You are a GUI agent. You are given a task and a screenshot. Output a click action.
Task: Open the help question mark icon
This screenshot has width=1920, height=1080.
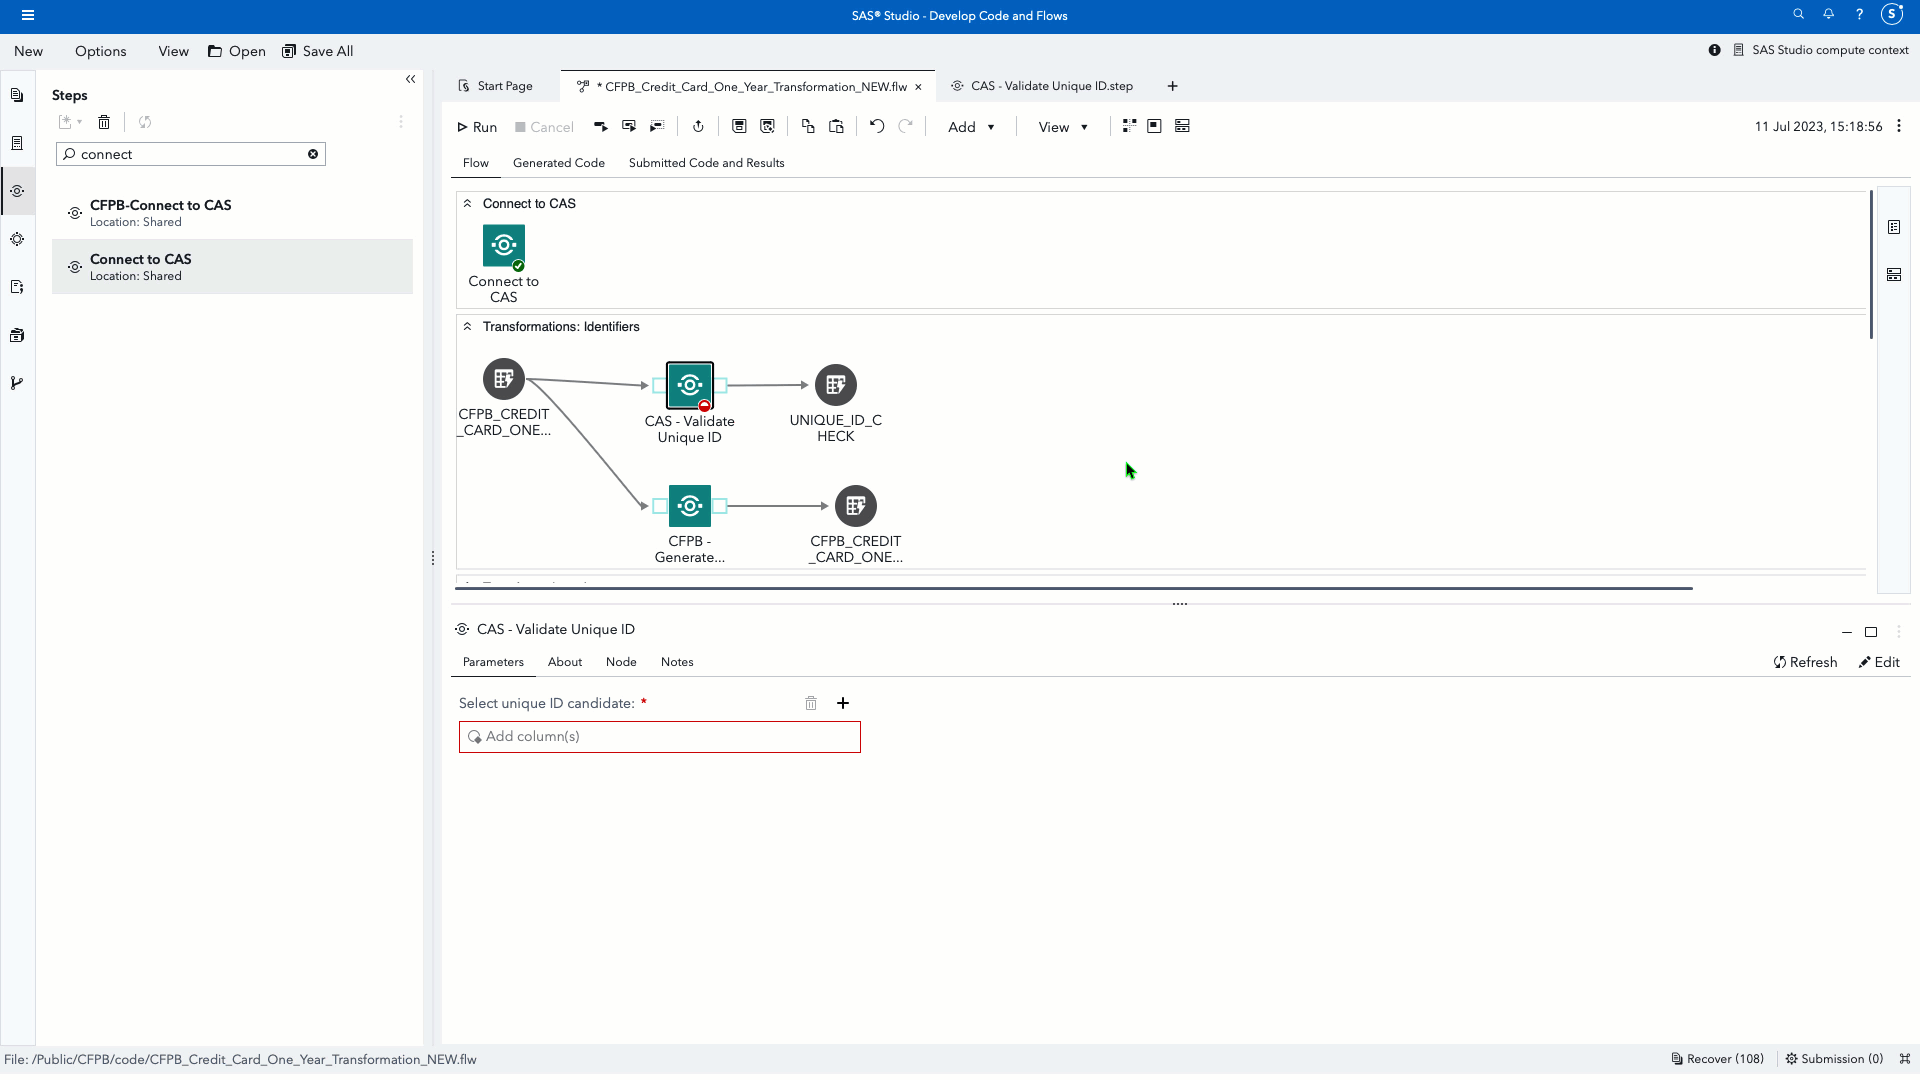pyautogui.click(x=1859, y=14)
